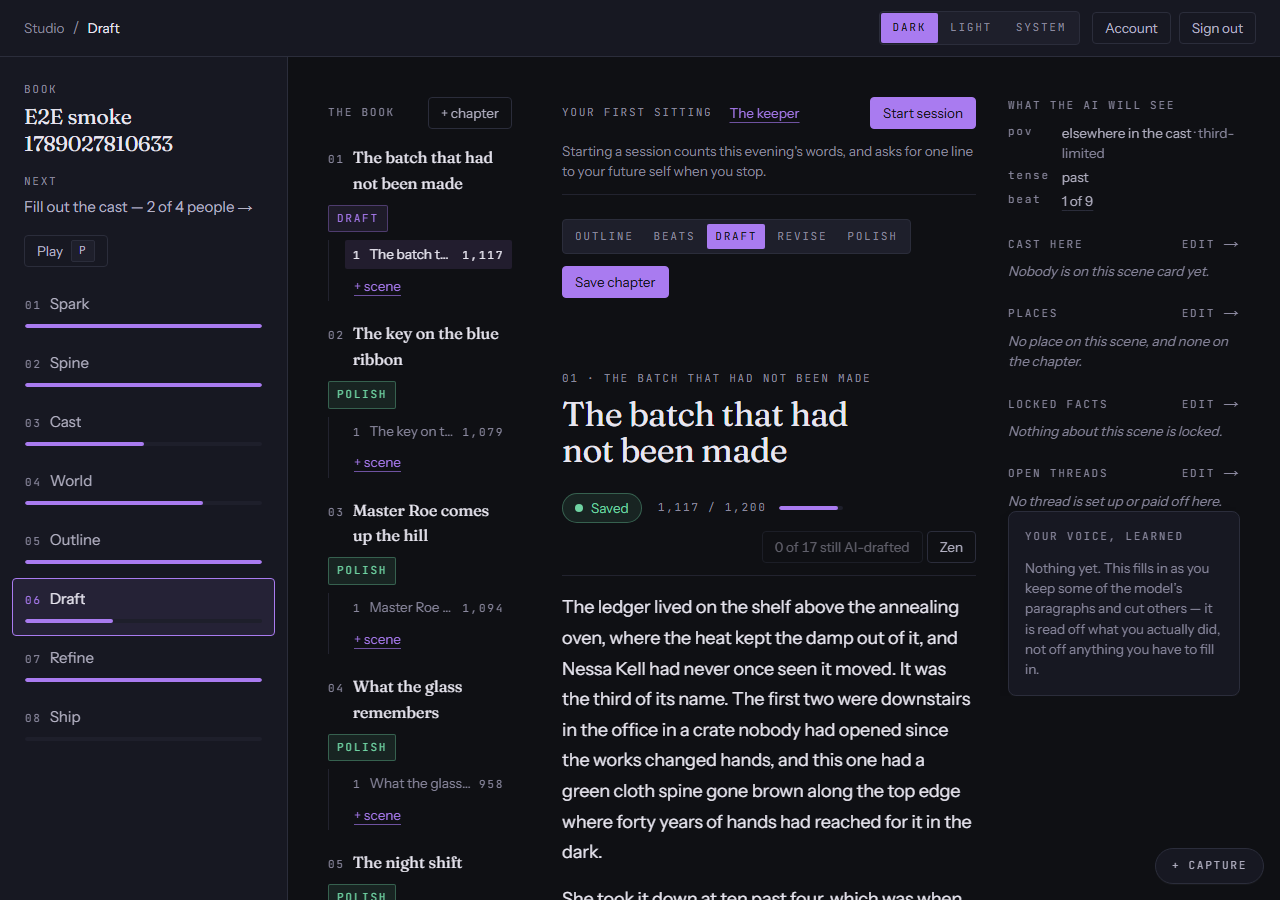Image resolution: width=1280 pixels, height=900 pixels.
Task: Edit Cast here section
Action: click(x=1210, y=244)
